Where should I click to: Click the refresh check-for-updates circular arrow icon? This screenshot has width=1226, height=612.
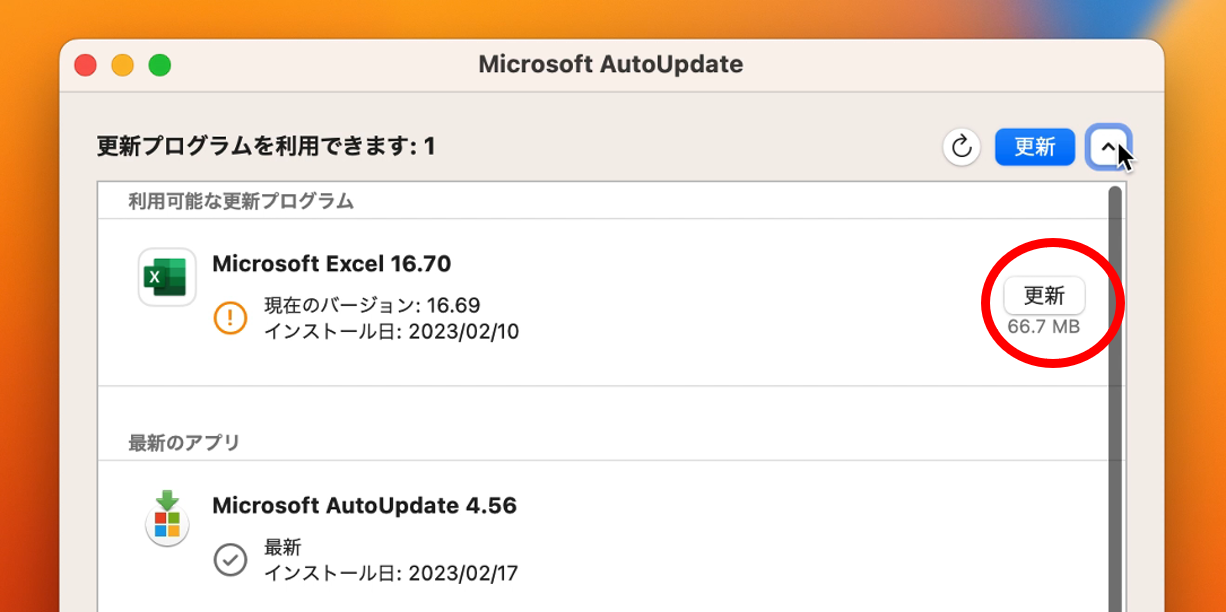pyautogui.click(x=961, y=147)
